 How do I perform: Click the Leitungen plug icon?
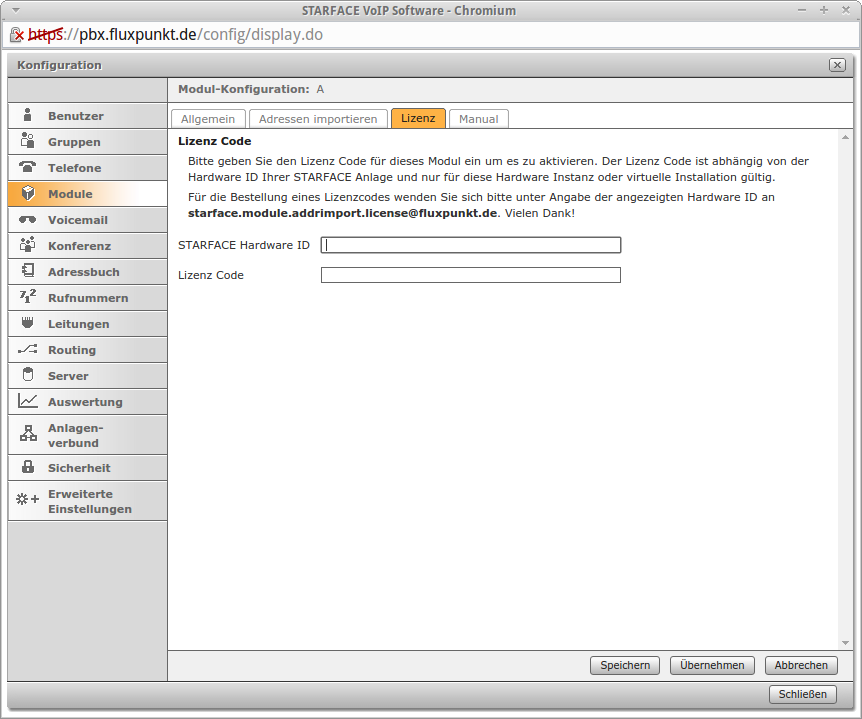click(27, 323)
